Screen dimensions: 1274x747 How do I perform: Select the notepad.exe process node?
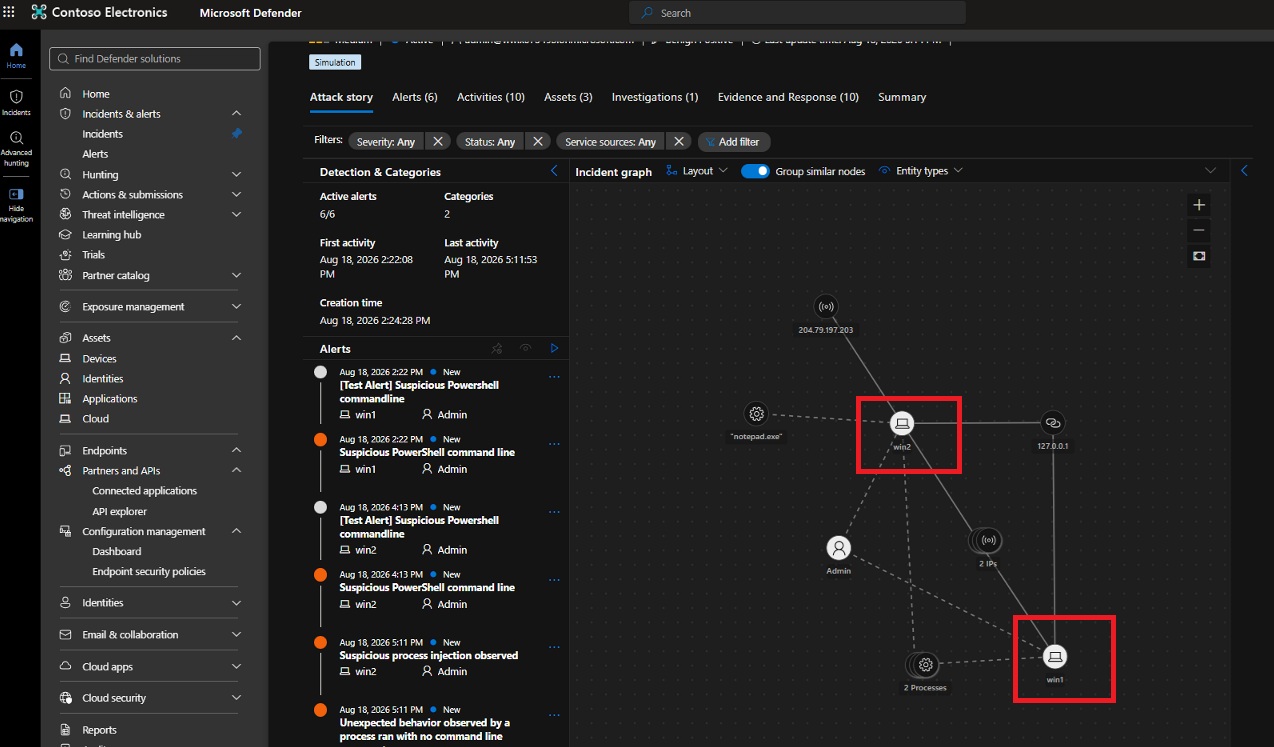(x=757, y=413)
